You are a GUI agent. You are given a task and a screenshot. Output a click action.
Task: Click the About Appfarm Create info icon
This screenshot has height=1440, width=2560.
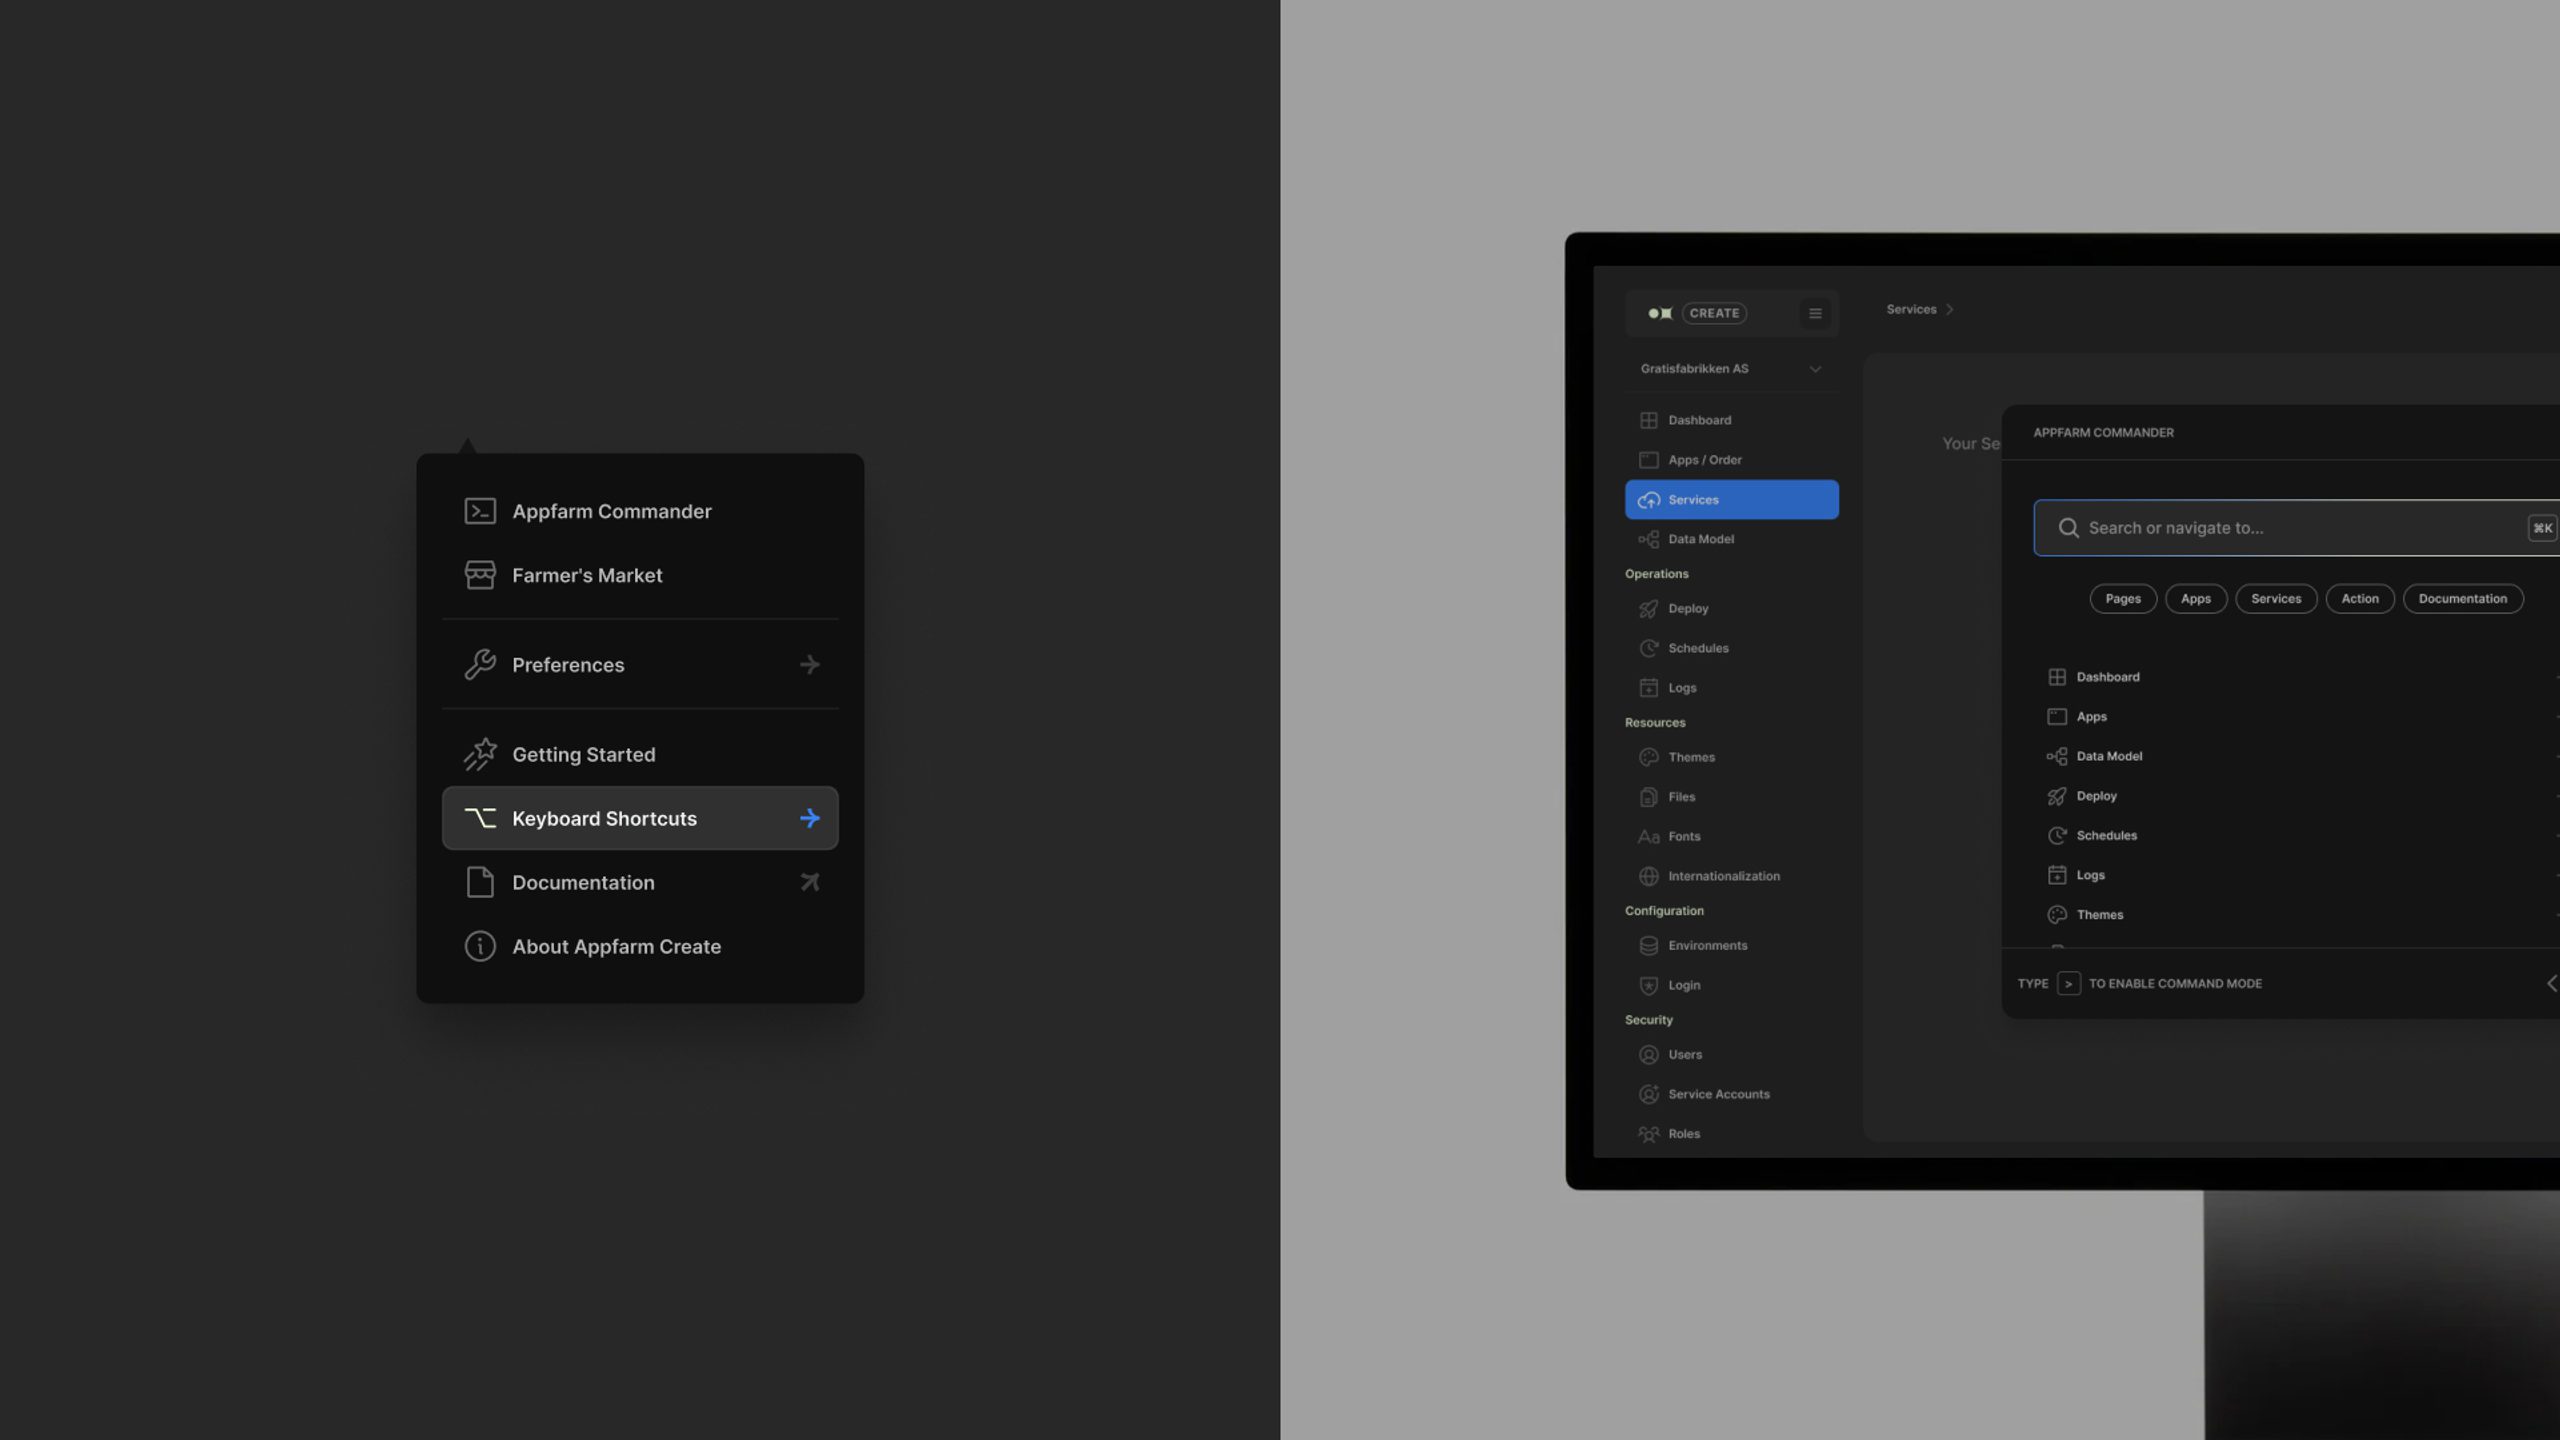(480, 946)
